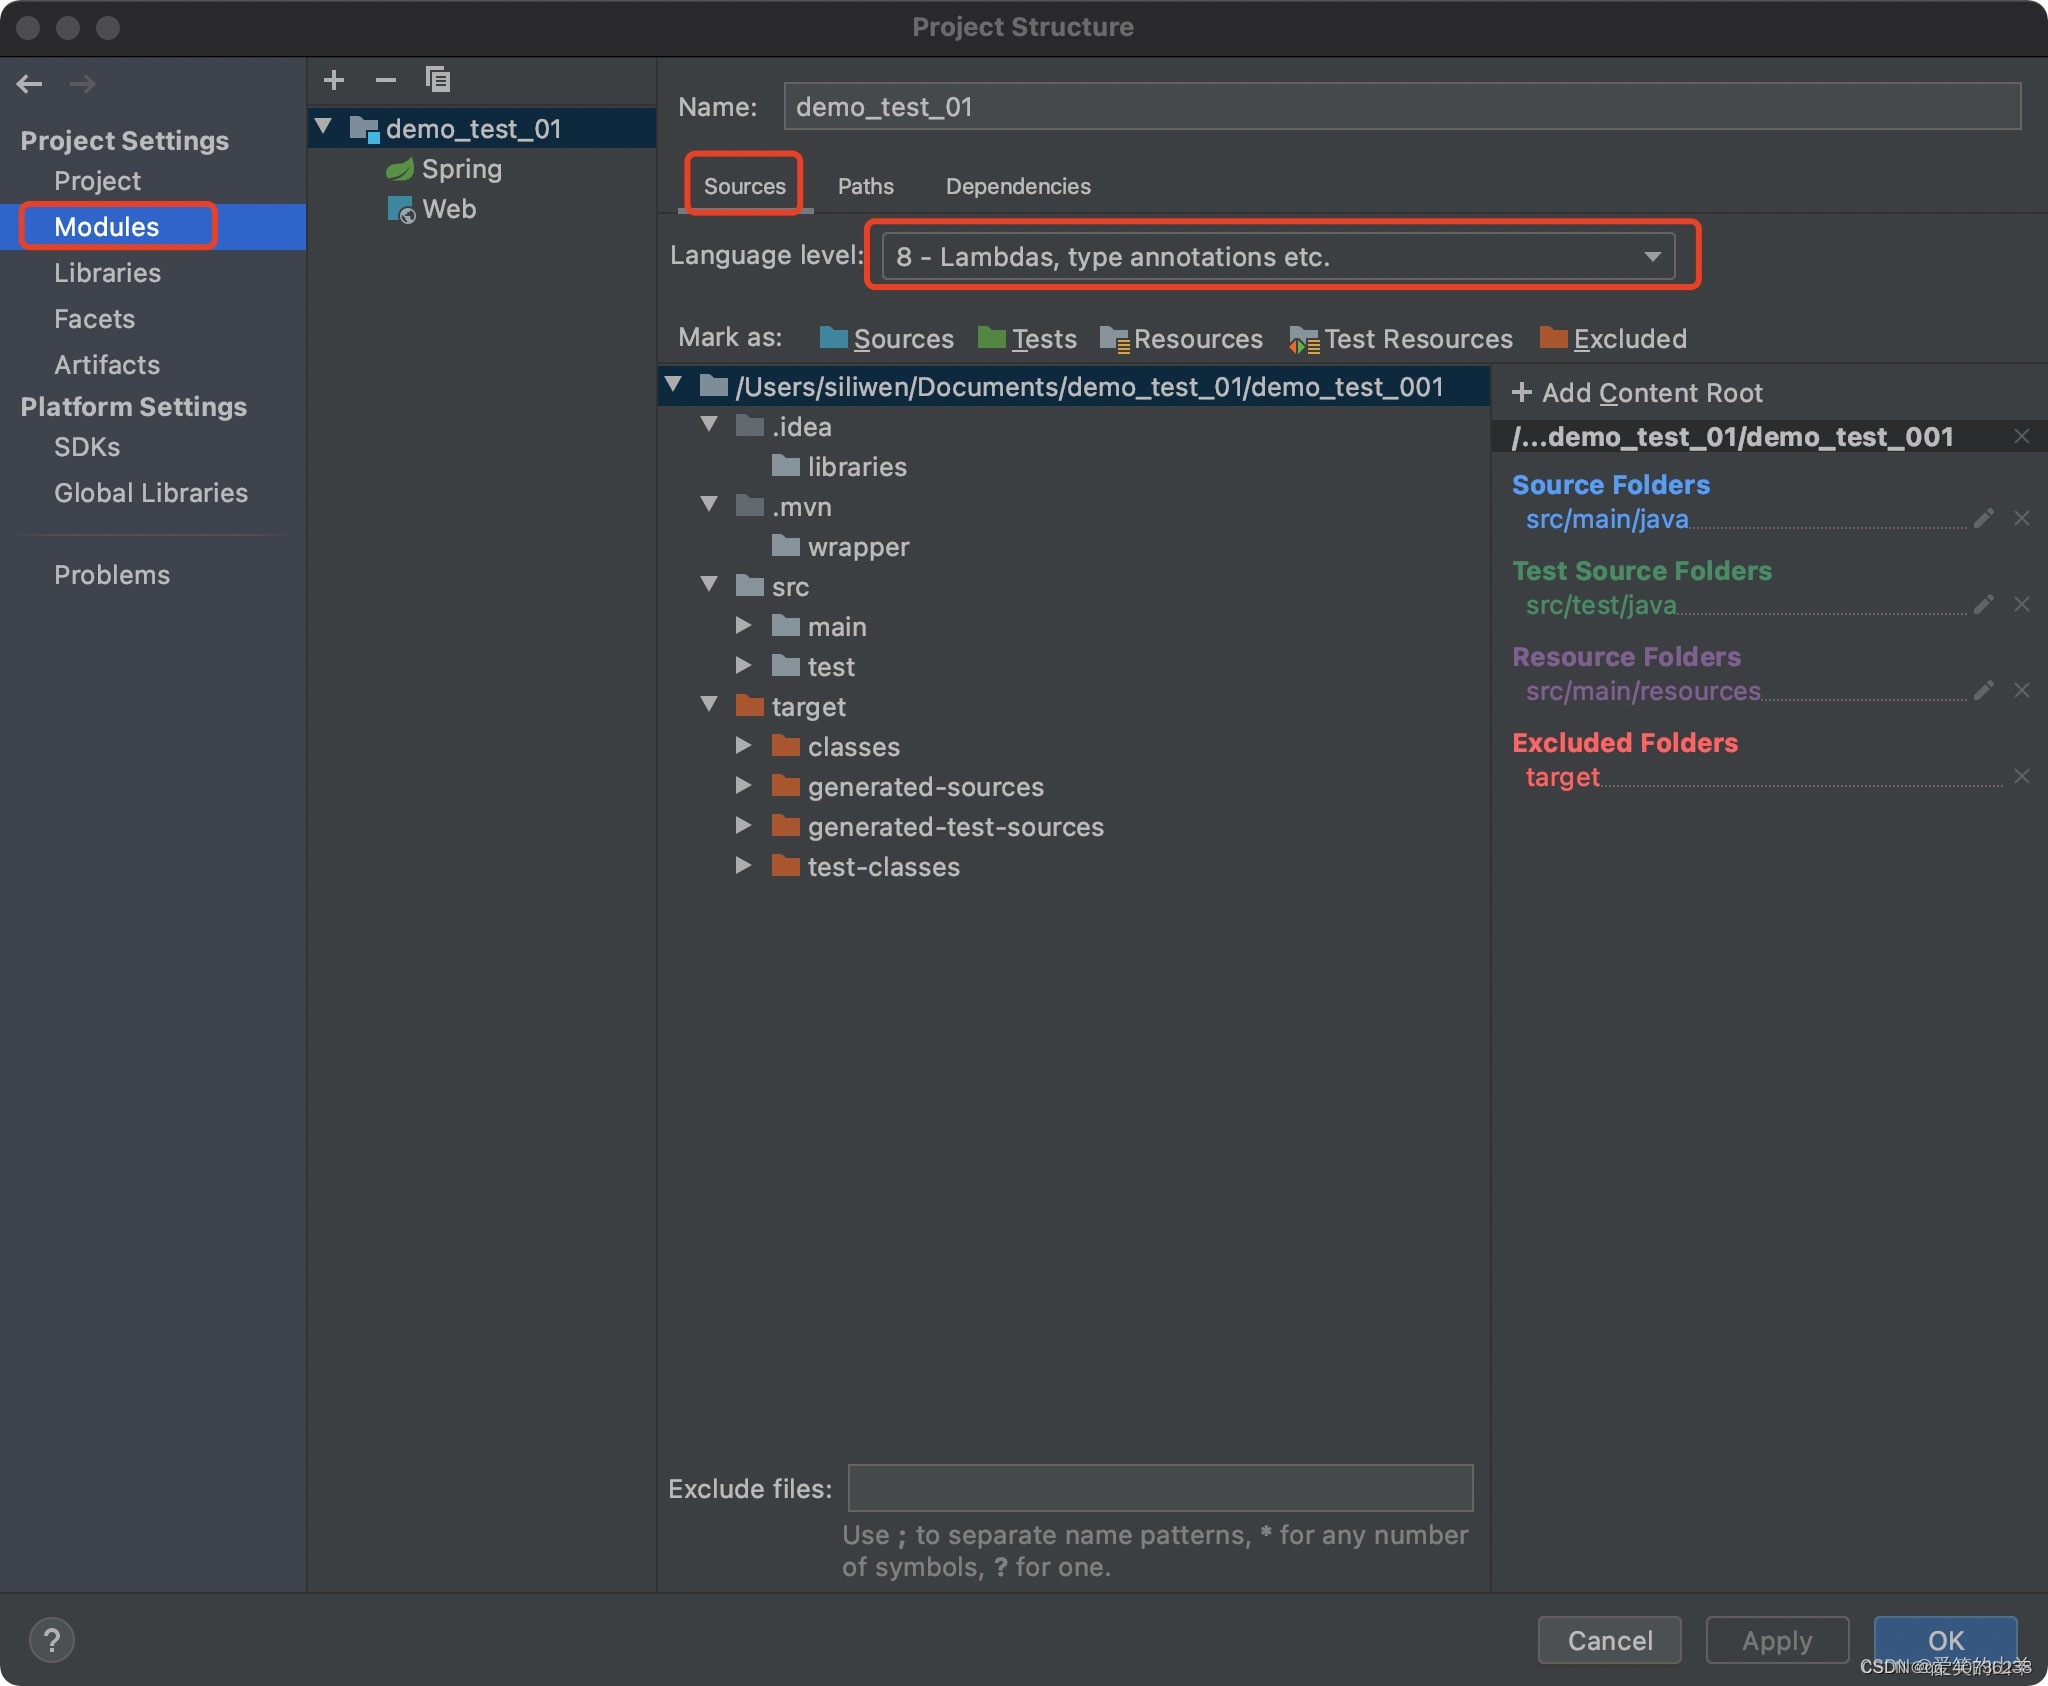This screenshot has height=1686, width=2048.
Task: Select the Spring facet in module tree
Action: coord(460,169)
